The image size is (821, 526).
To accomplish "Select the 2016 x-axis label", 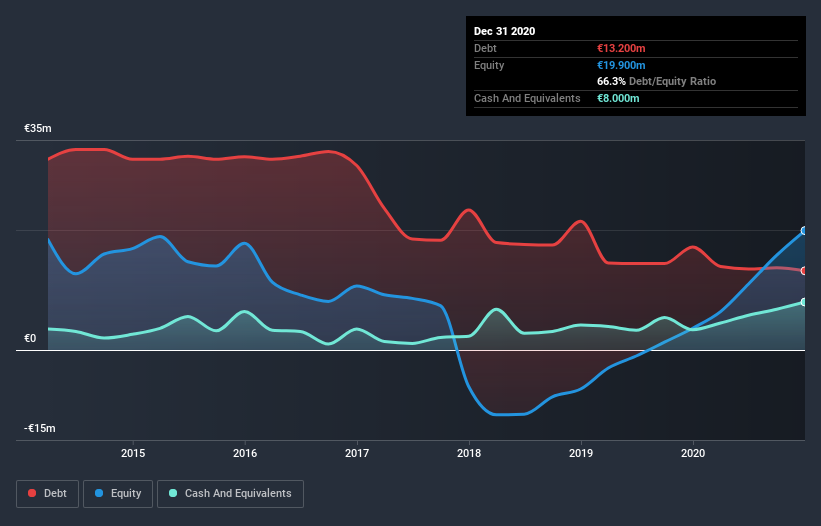I will (245, 453).
